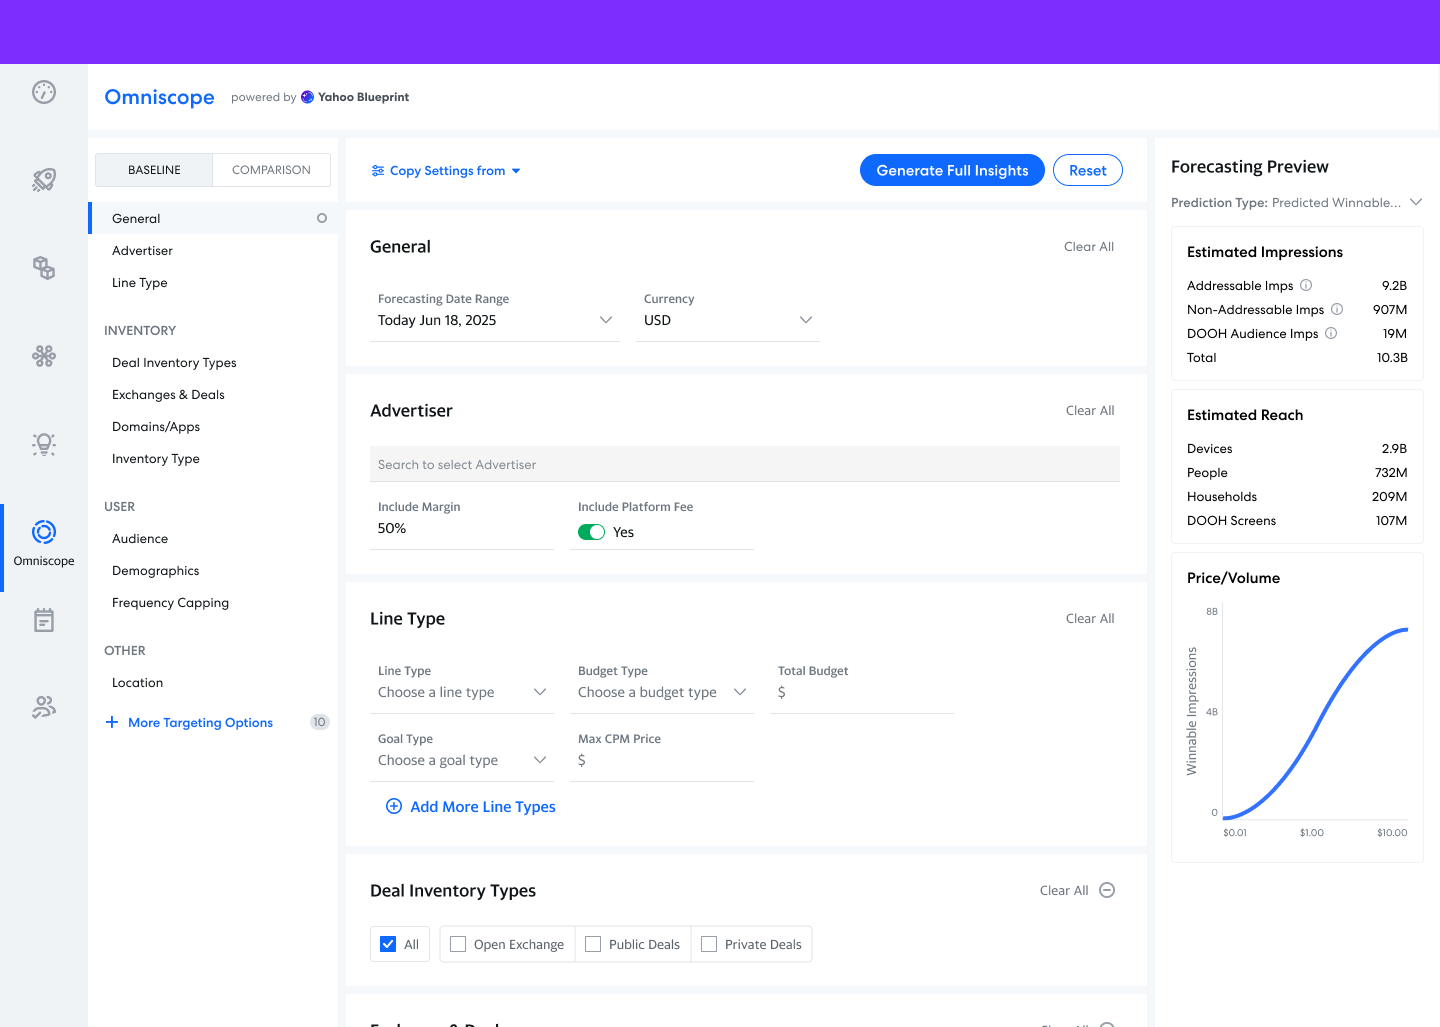Uncheck the All deal inventory checkbox

pyautogui.click(x=388, y=944)
